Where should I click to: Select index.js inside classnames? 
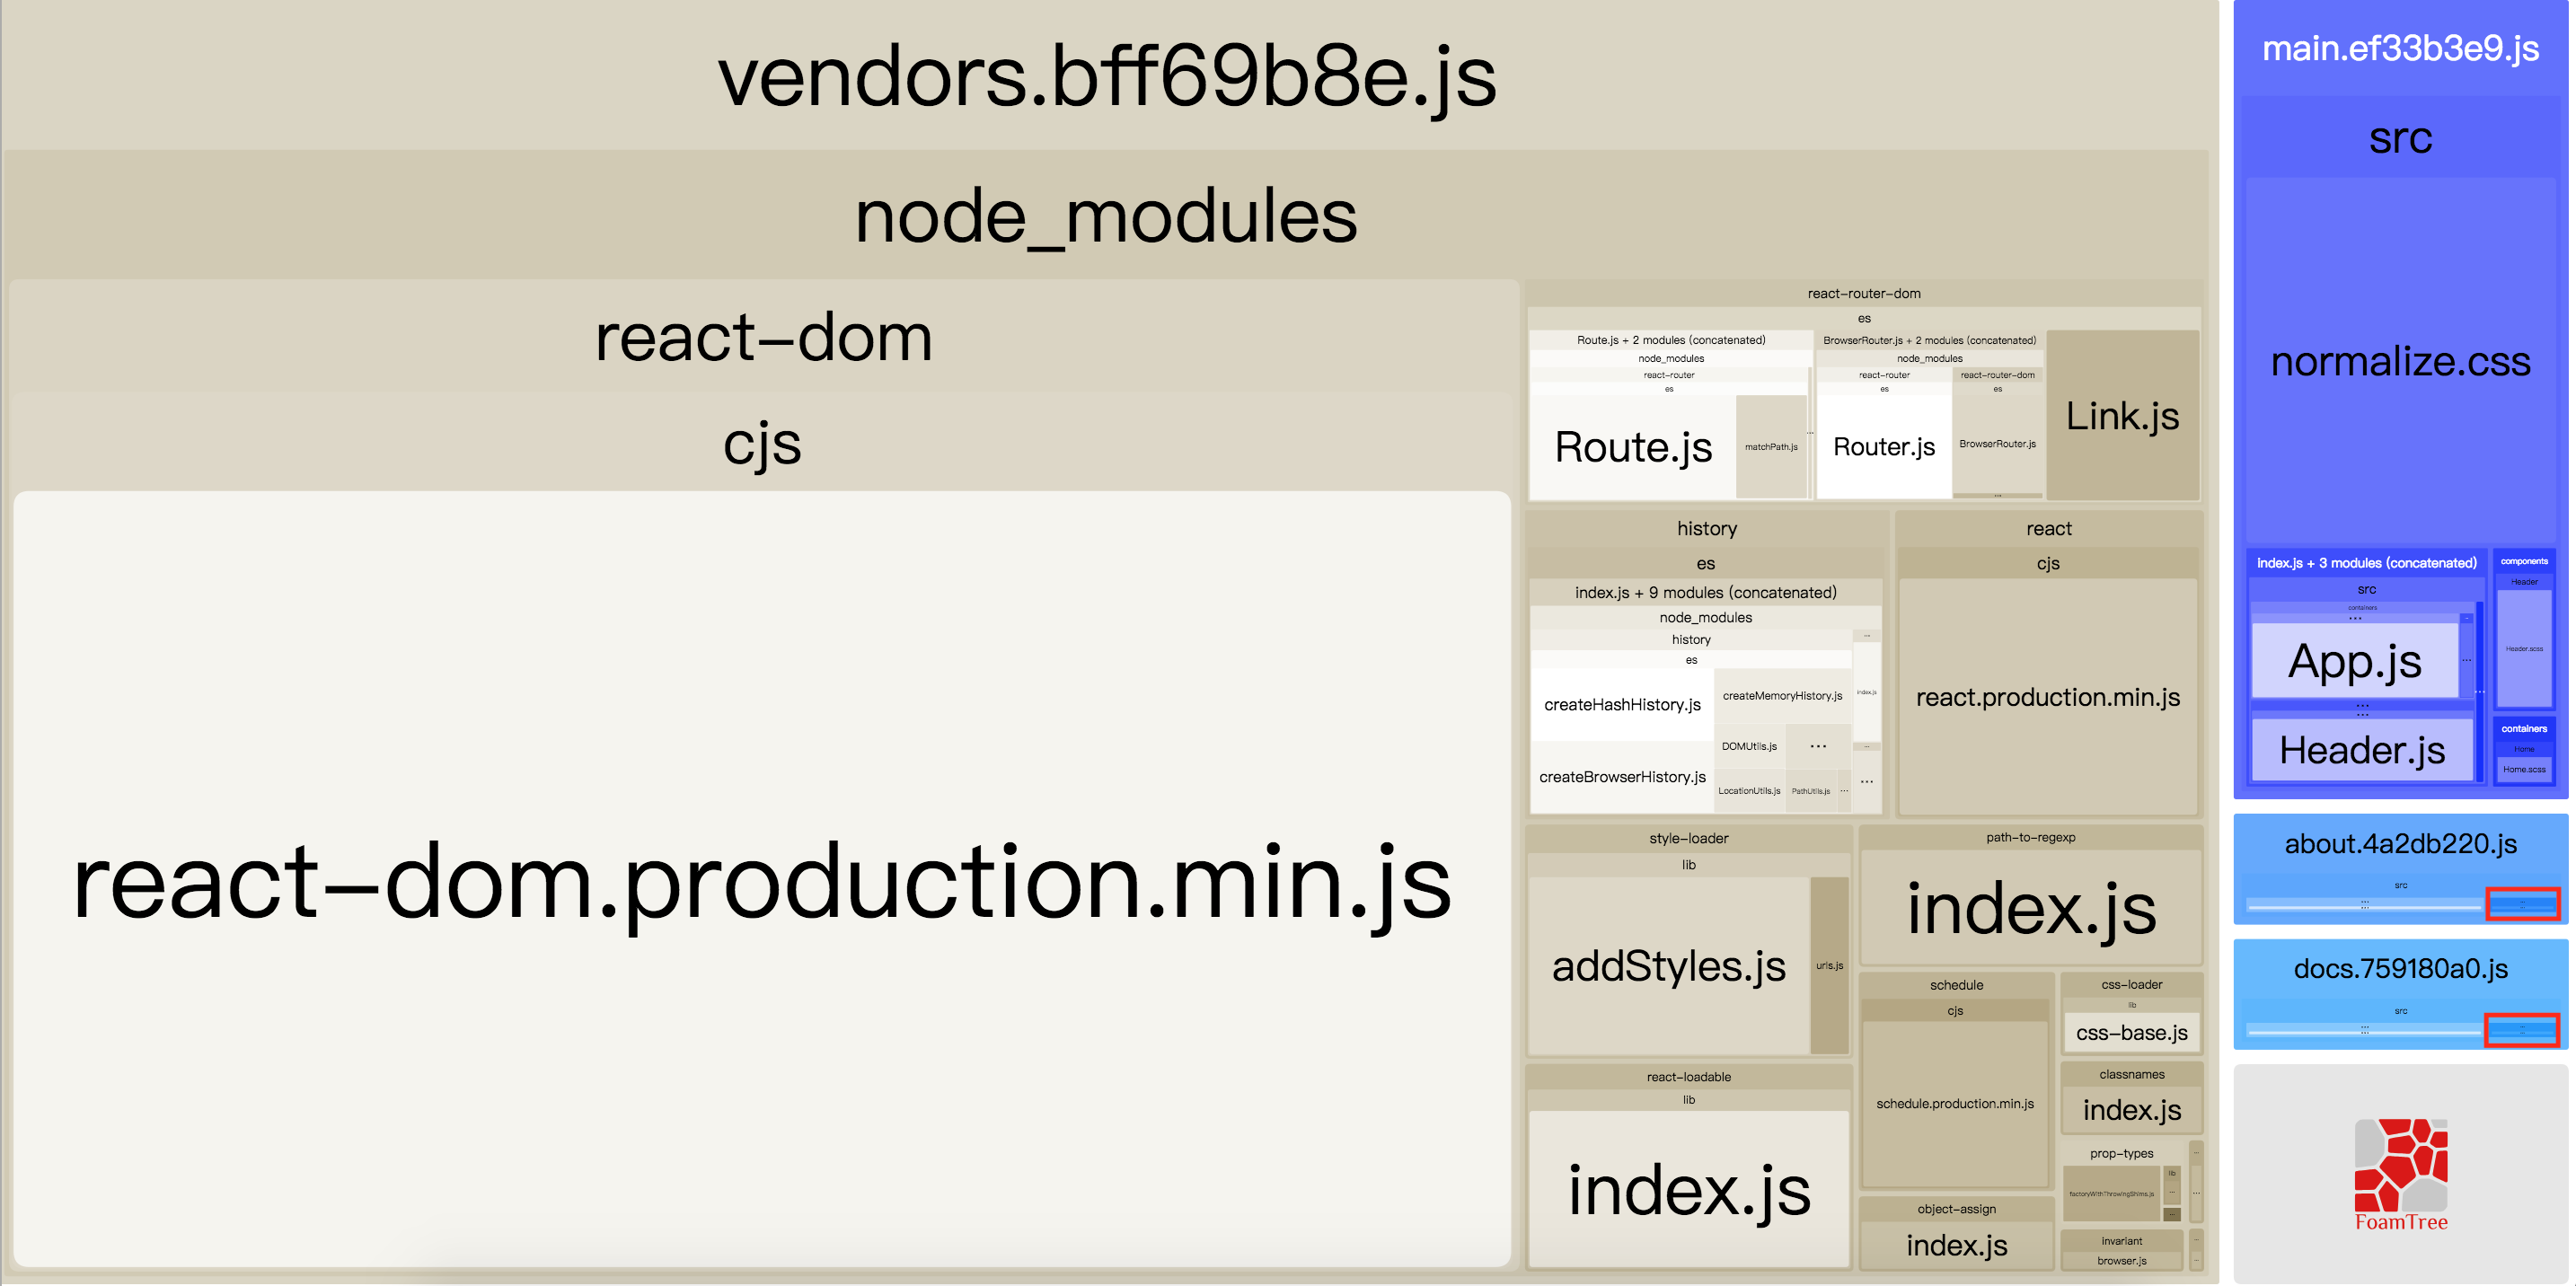coord(2132,1110)
